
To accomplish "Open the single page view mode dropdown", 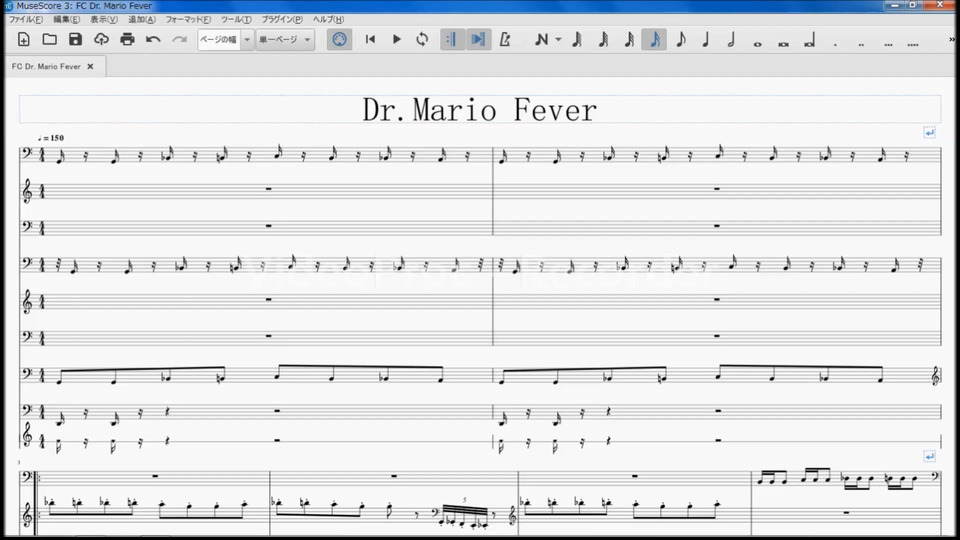I will coord(285,40).
